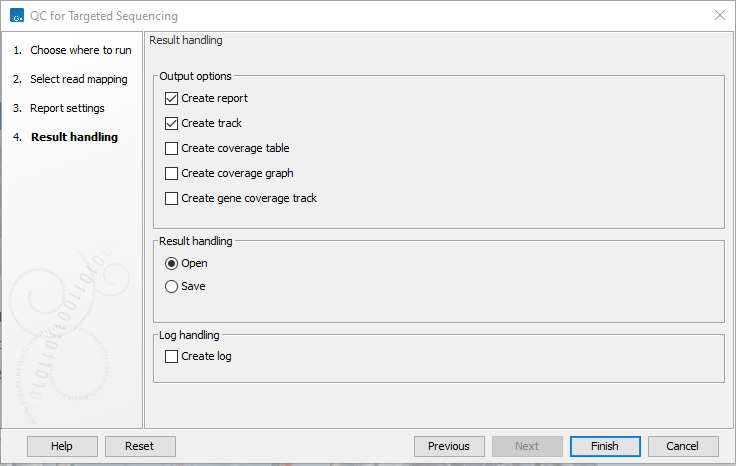Select the Result handling step
The width and height of the screenshot is (736, 466).
(74, 137)
